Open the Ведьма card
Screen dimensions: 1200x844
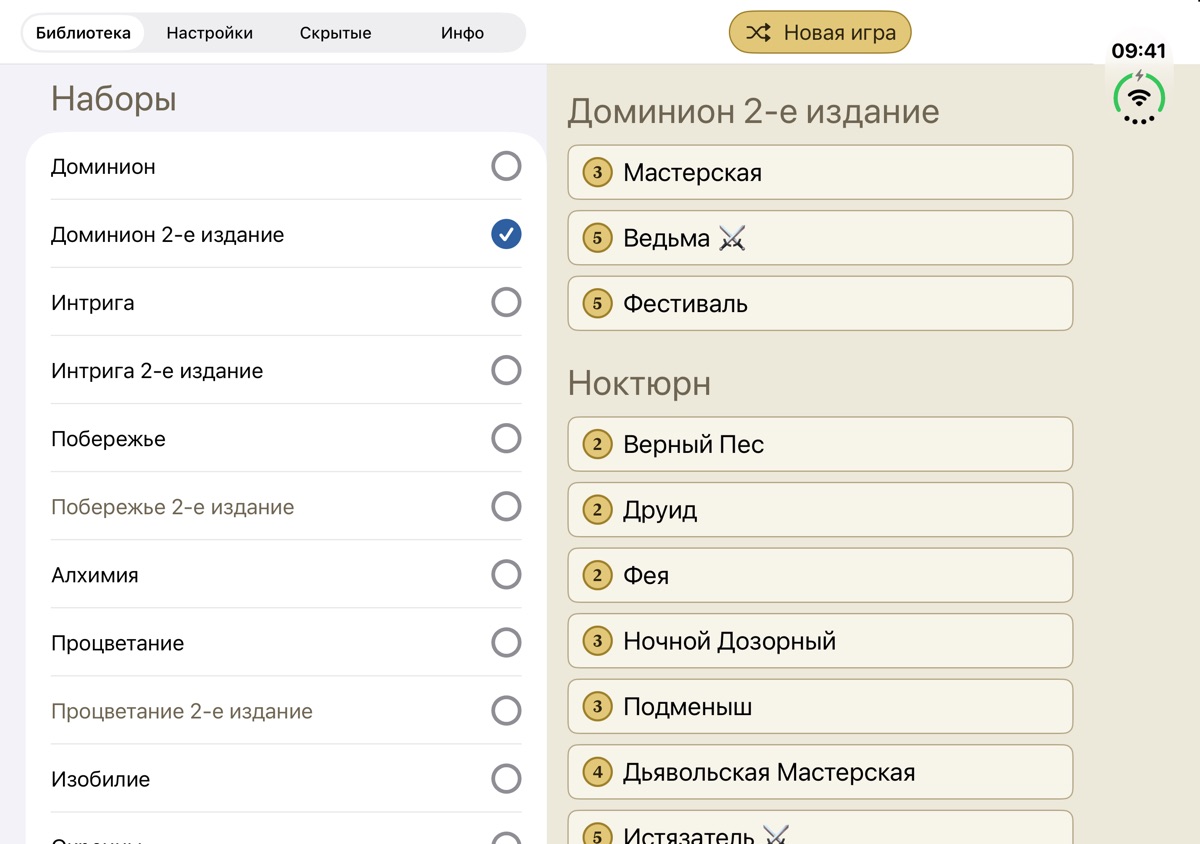(x=820, y=238)
